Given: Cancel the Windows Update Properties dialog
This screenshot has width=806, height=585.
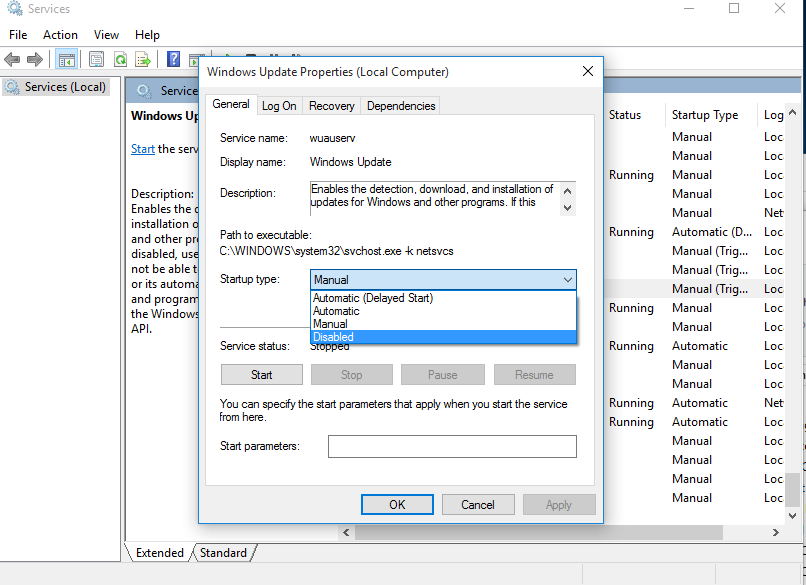Looking at the screenshot, I should (x=478, y=505).
